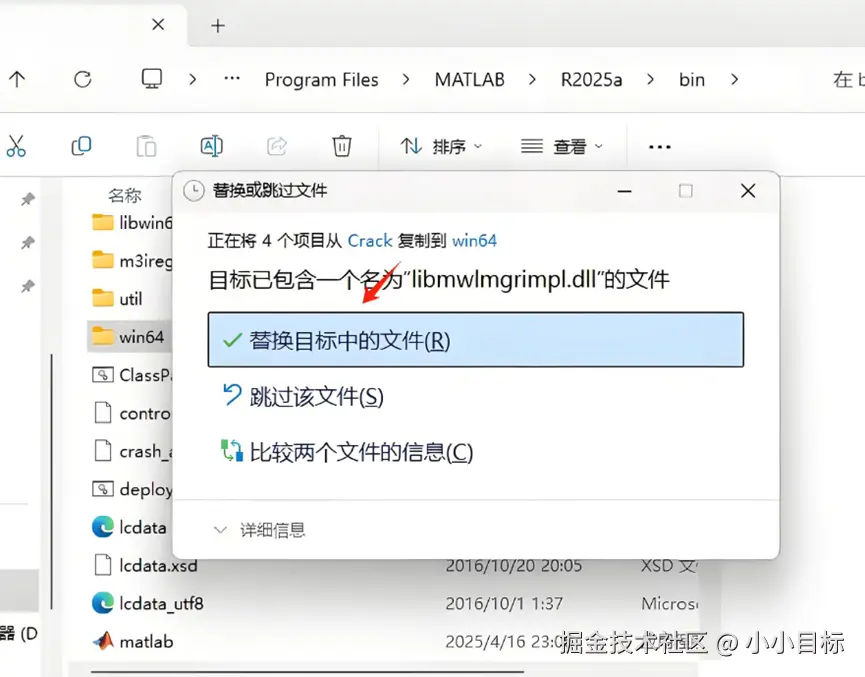Select the libwin6 folder in file list
865x677 pixels.
tap(132, 222)
